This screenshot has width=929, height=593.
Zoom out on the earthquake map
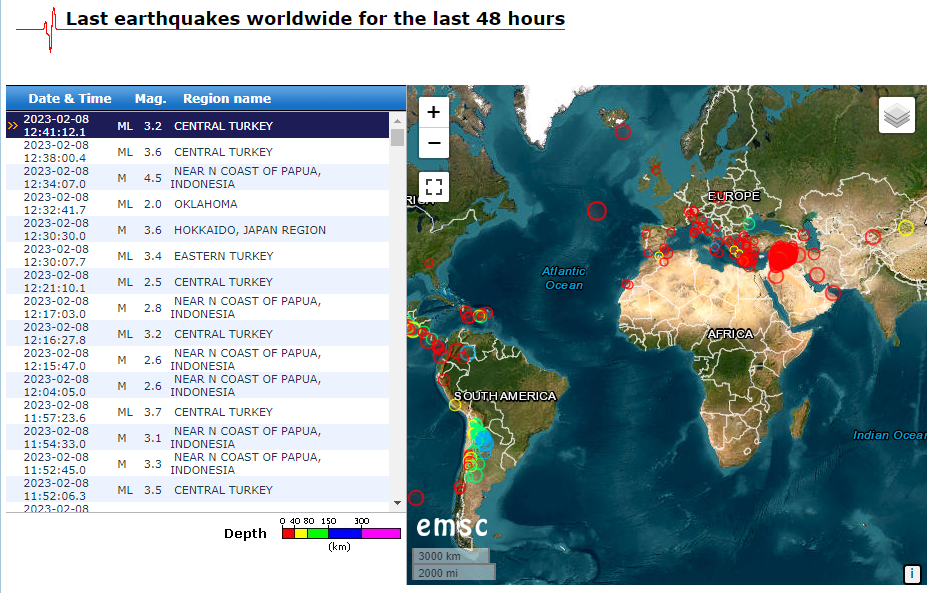434,143
